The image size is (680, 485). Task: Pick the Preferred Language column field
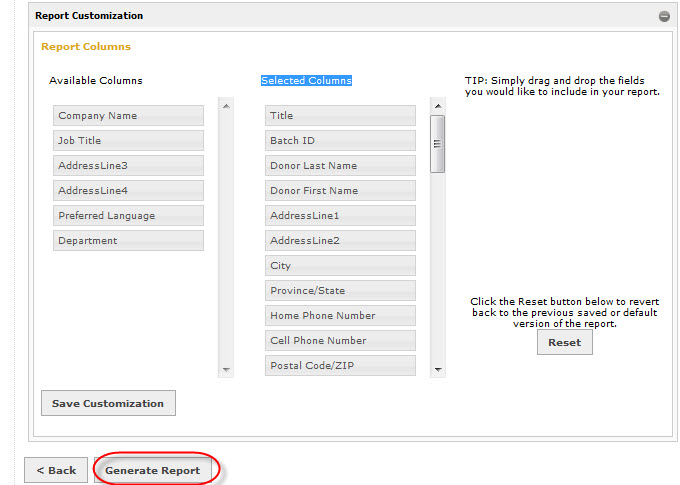pyautogui.click(x=128, y=216)
